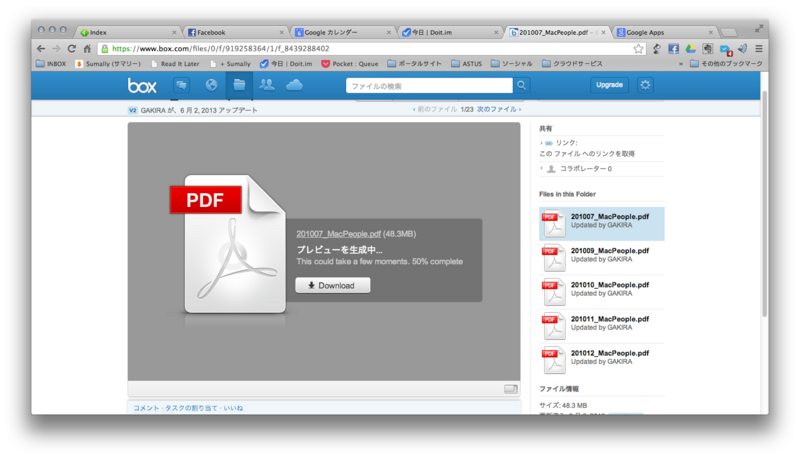Open the globe icon in box header
This screenshot has width=800, height=458.
click(211, 85)
